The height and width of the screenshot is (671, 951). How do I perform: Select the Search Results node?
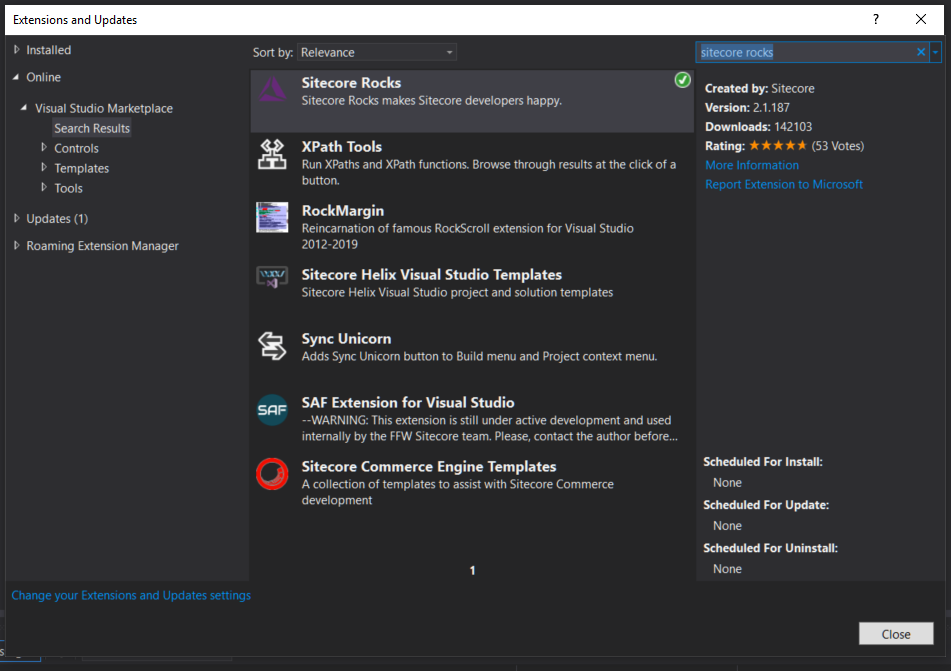tap(92, 128)
